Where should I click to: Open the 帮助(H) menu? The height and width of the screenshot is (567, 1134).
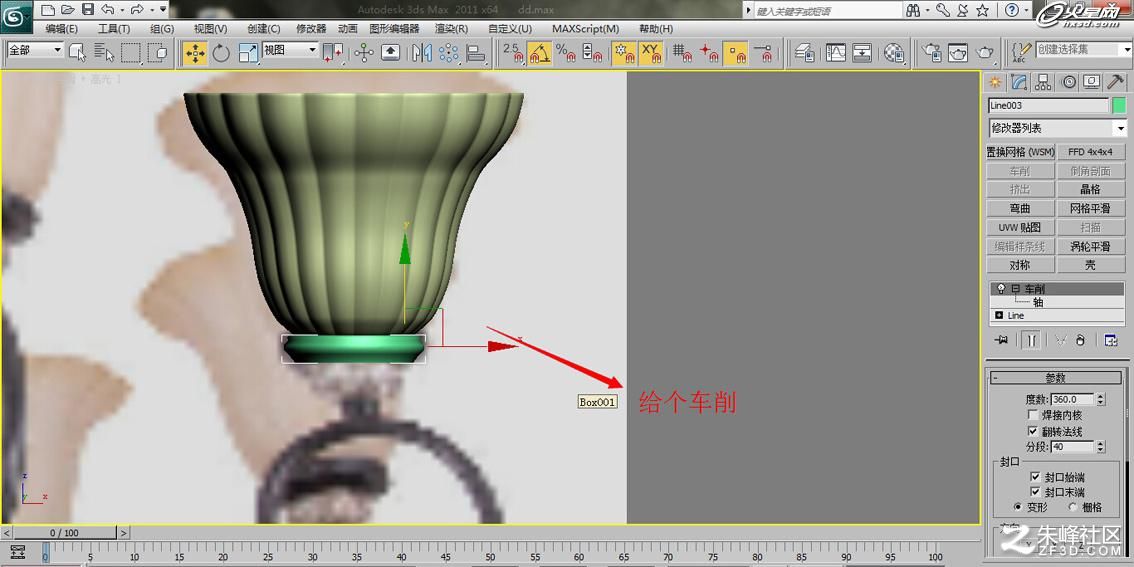click(x=656, y=29)
